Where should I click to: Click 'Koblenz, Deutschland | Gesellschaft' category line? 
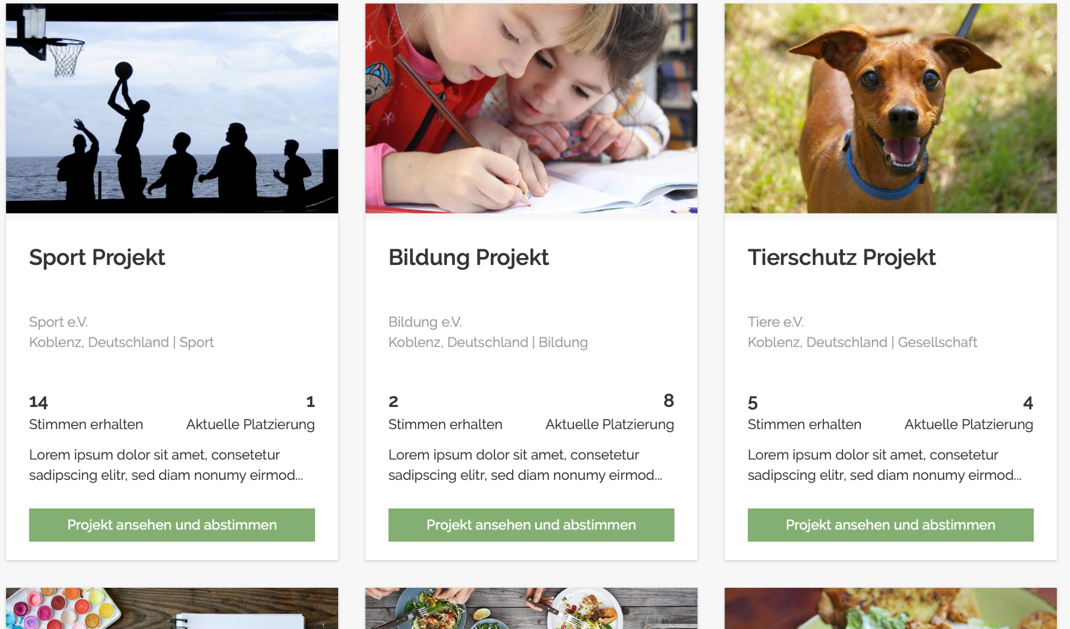click(x=863, y=342)
